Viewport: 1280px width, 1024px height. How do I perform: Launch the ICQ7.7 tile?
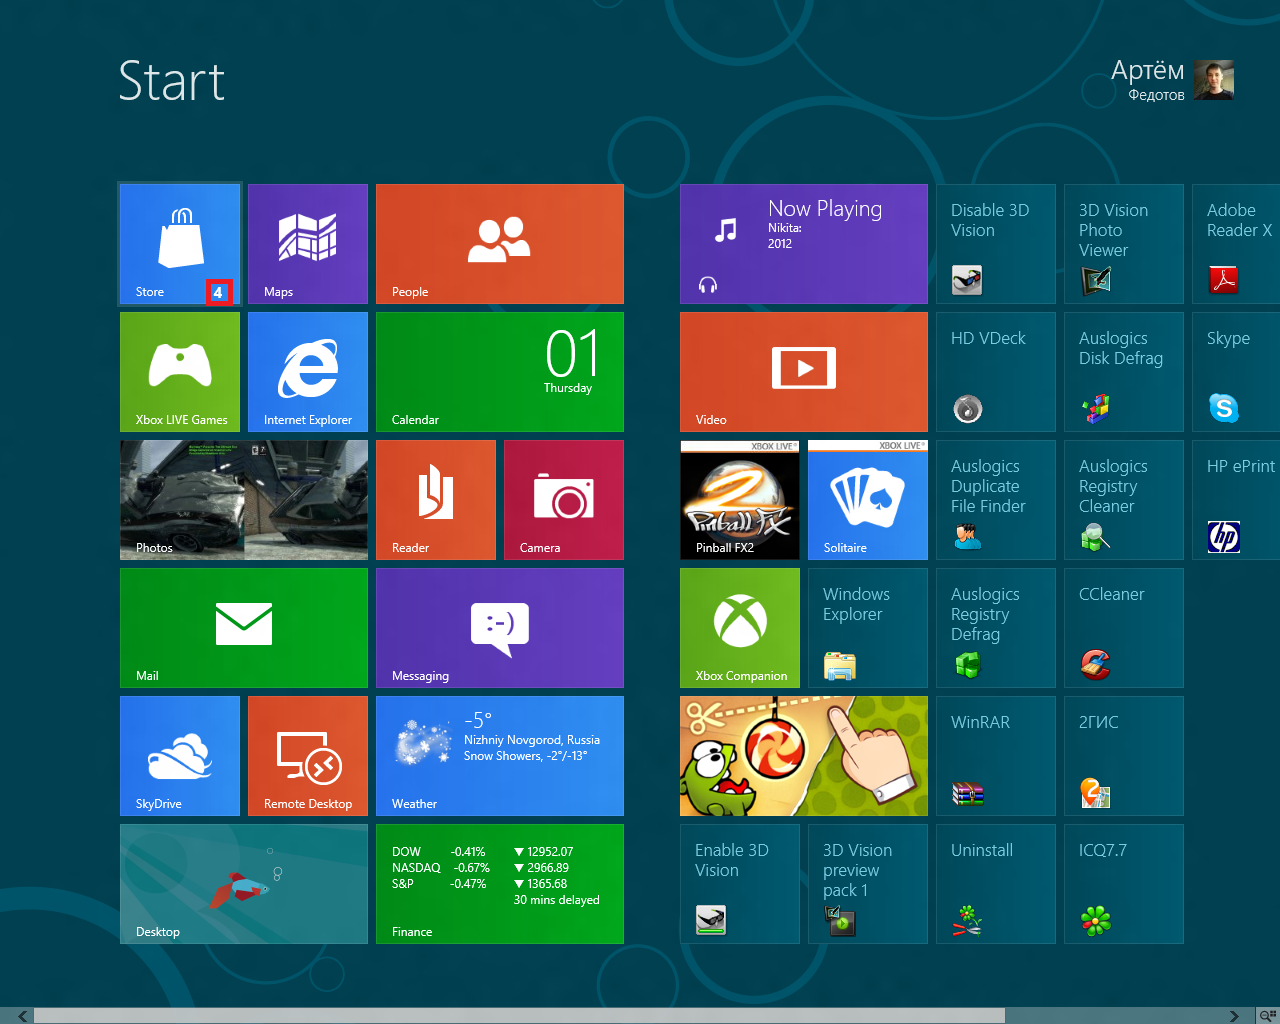[1124, 884]
